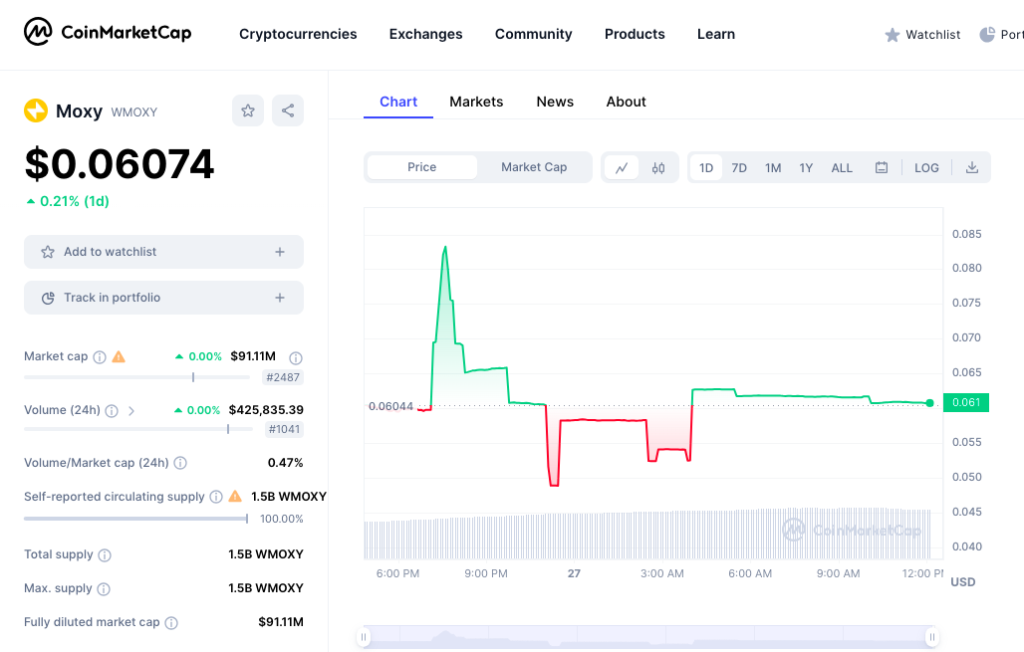The image size is (1024, 652).
Task: Click the chart minimap navigator
Action: pyautogui.click(x=648, y=636)
